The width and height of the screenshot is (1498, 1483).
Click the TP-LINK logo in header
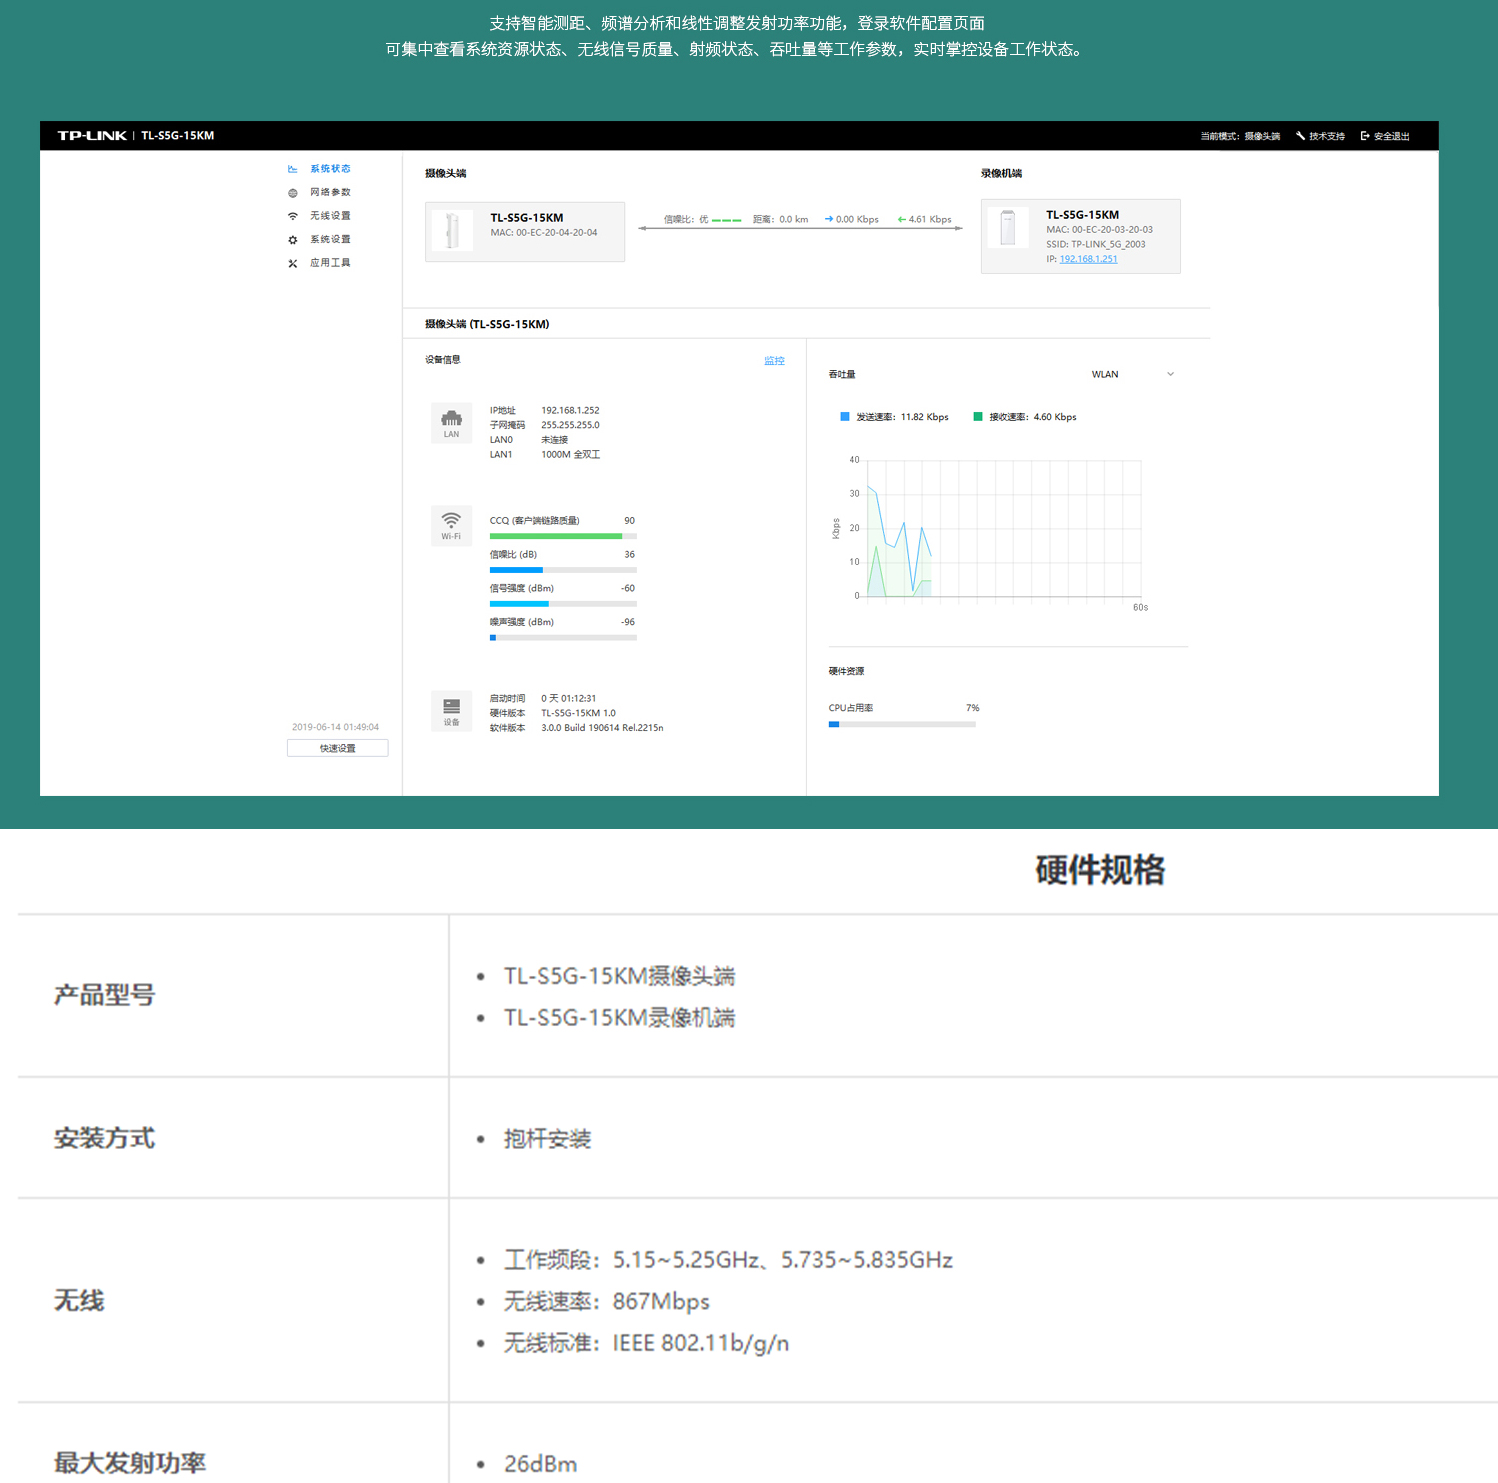(x=92, y=136)
